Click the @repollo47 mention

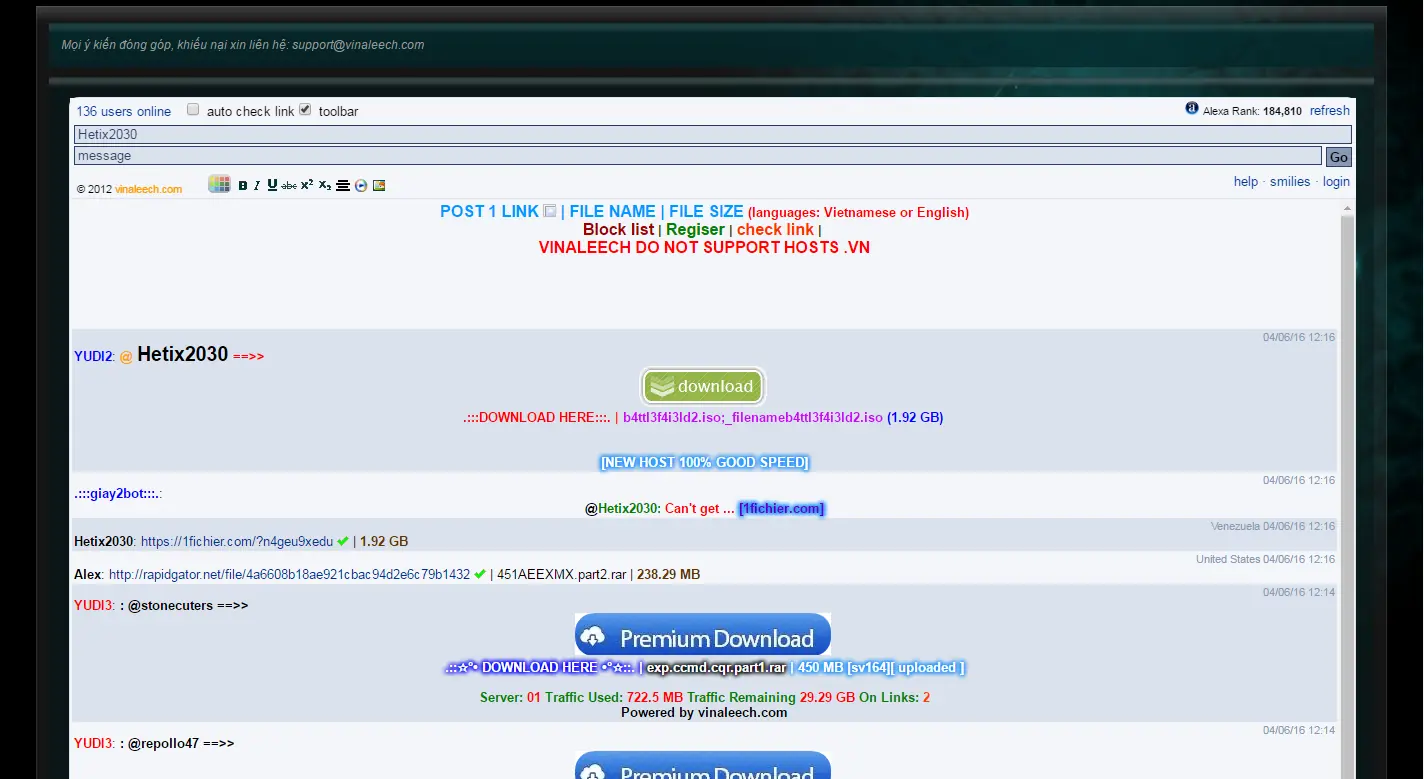point(164,743)
